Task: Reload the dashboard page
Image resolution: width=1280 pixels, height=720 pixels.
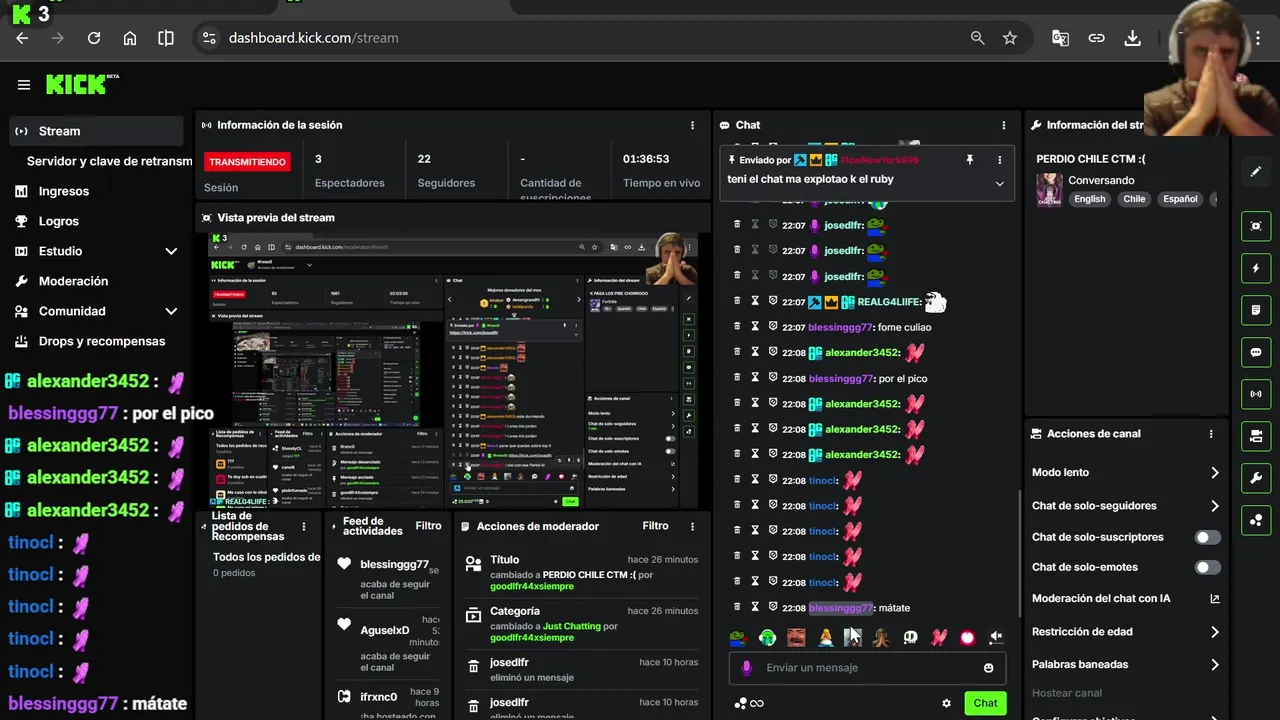Action: point(94,38)
